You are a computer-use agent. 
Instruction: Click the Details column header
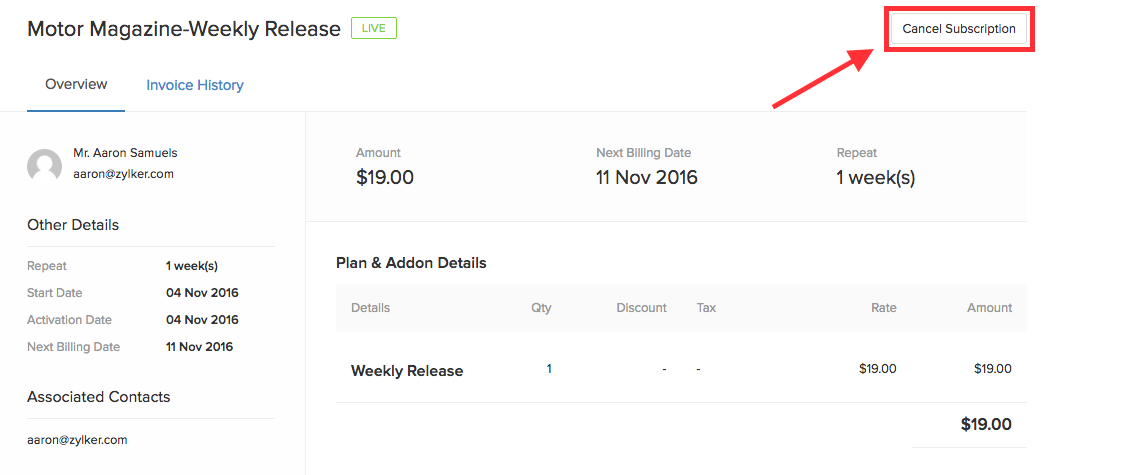[371, 308]
